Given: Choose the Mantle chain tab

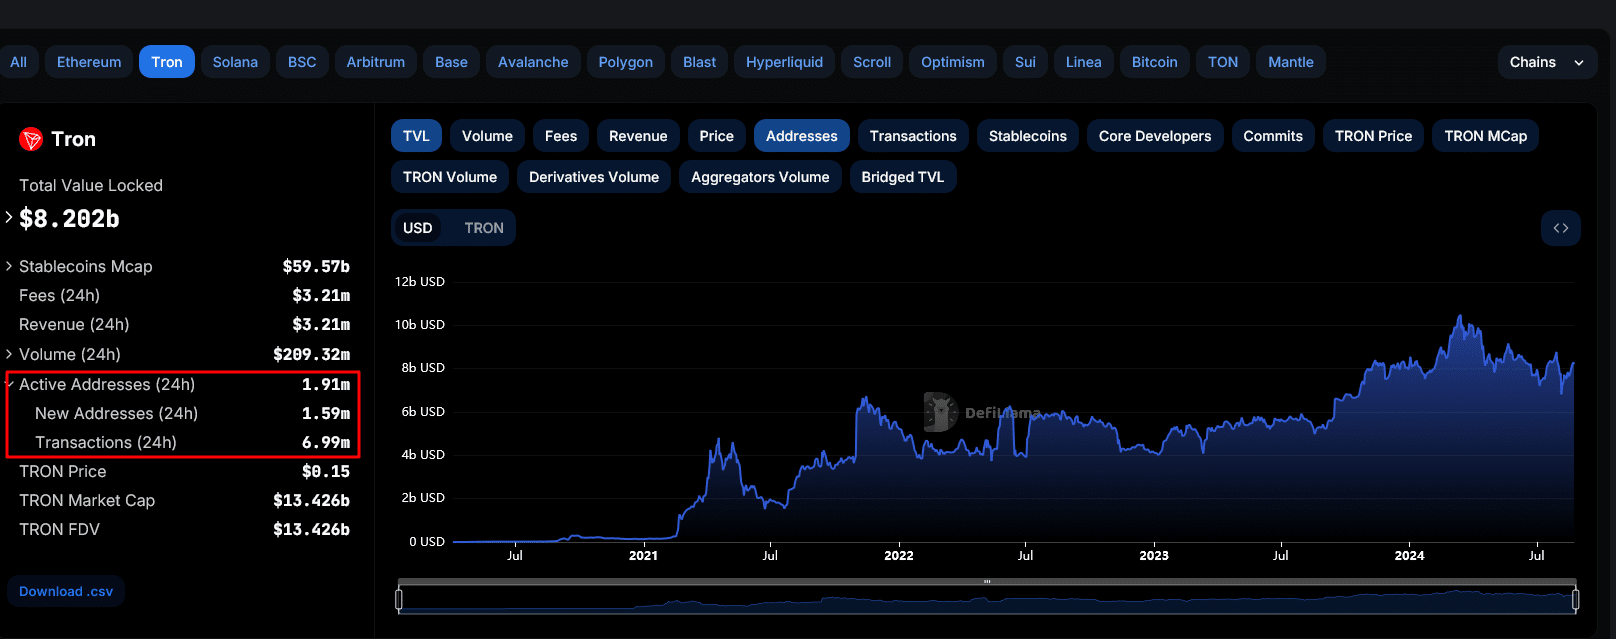Looking at the screenshot, I should pos(1291,62).
